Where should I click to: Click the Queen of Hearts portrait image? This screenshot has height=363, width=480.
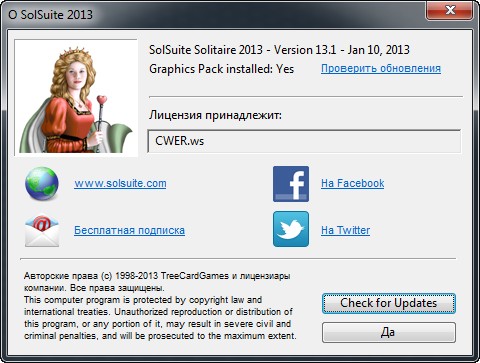[76, 98]
